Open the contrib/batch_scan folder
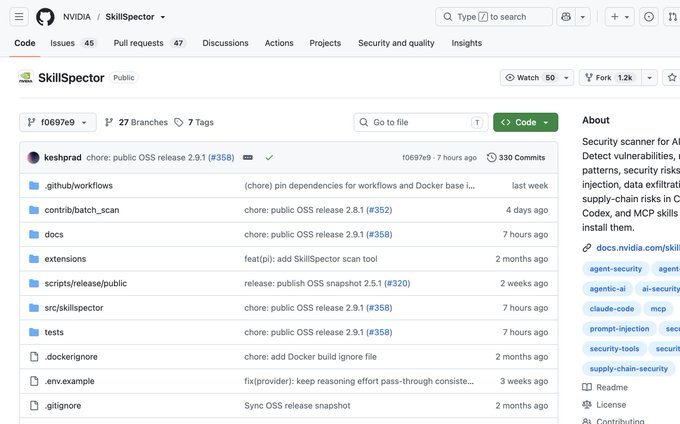The height and width of the screenshot is (424, 680). point(82,210)
